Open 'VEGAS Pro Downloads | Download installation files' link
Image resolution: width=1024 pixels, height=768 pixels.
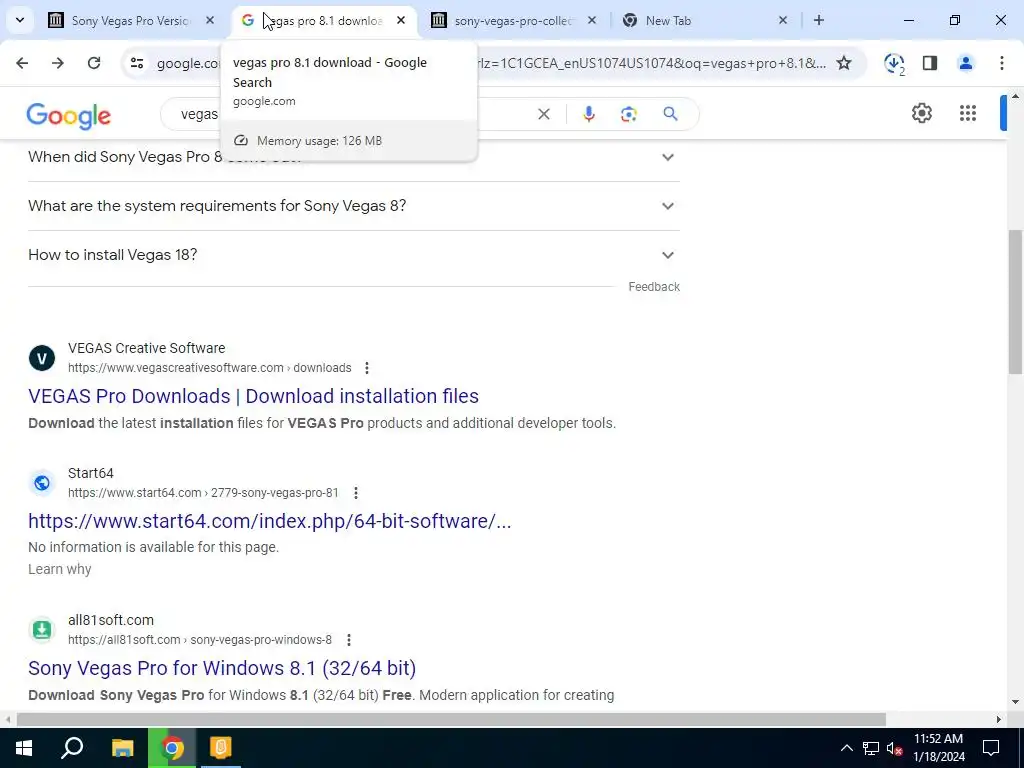[253, 396]
